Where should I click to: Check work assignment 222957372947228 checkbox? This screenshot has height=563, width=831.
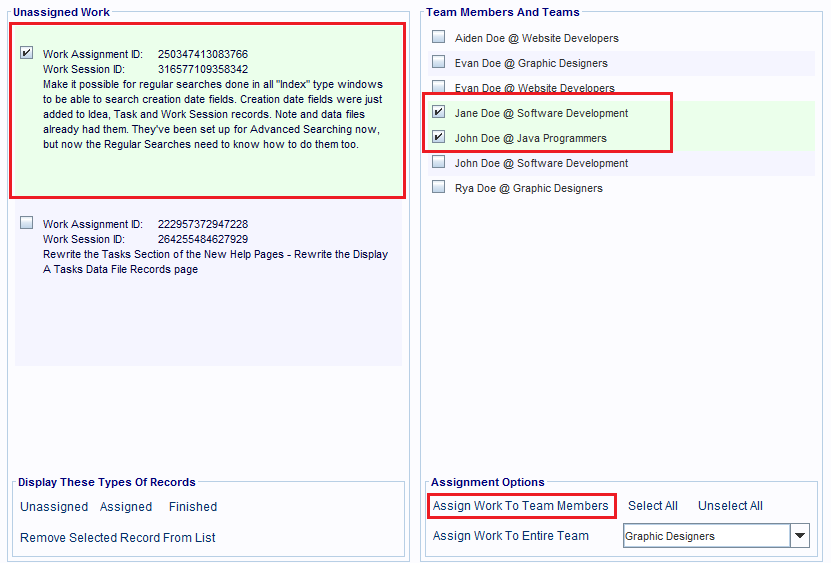26,223
